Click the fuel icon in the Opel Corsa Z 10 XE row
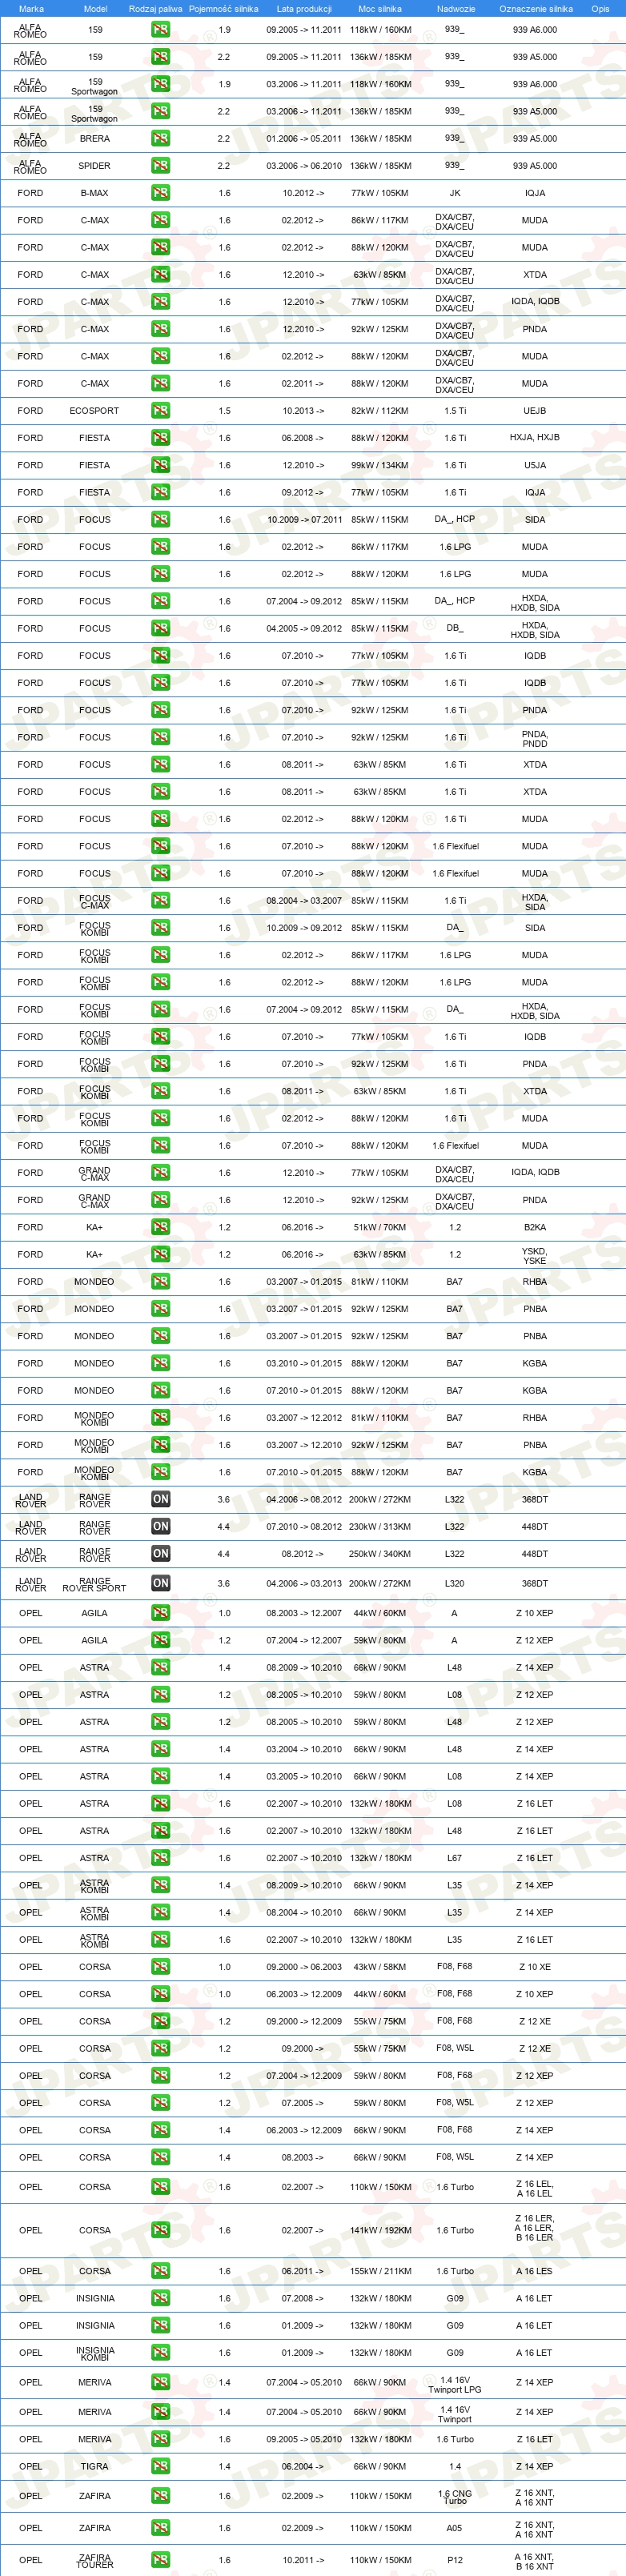The height and width of the screenshot is (2576, 626). pos(160,1967)
